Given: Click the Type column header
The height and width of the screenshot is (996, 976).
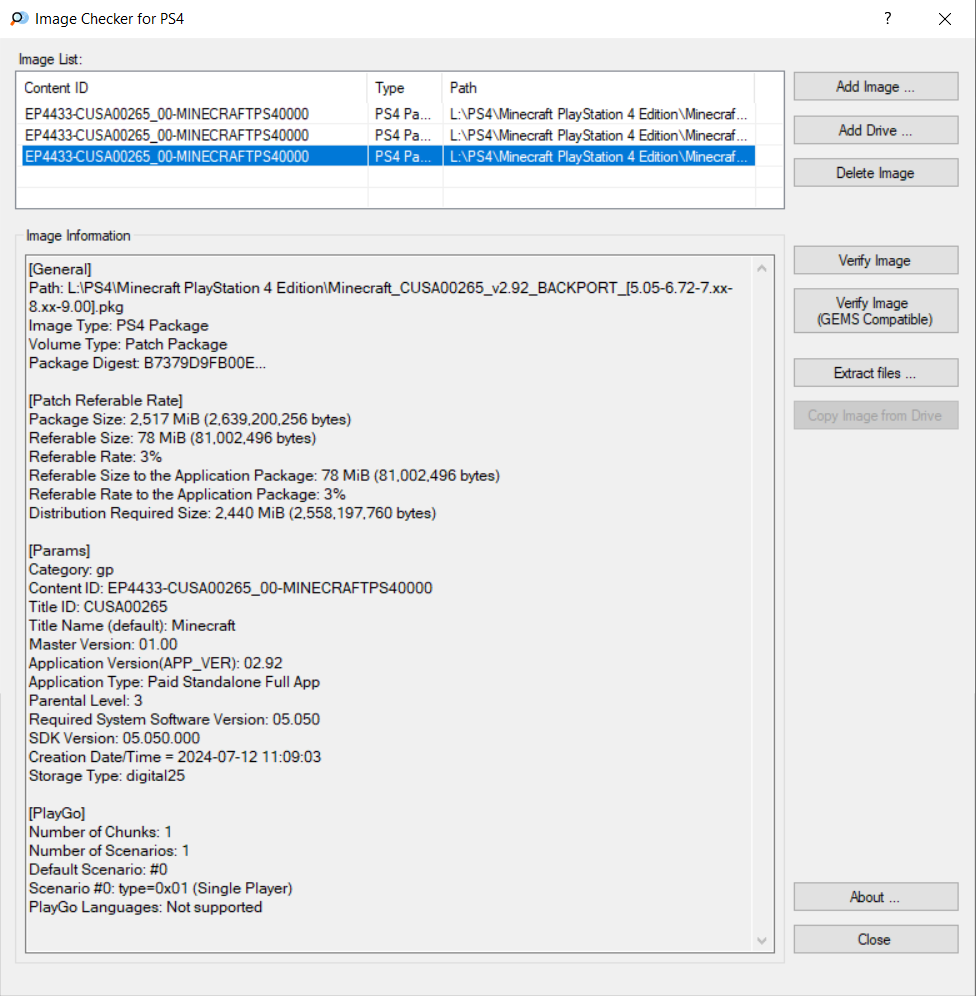Looking at the screenshot, I should tap(404, 88).
